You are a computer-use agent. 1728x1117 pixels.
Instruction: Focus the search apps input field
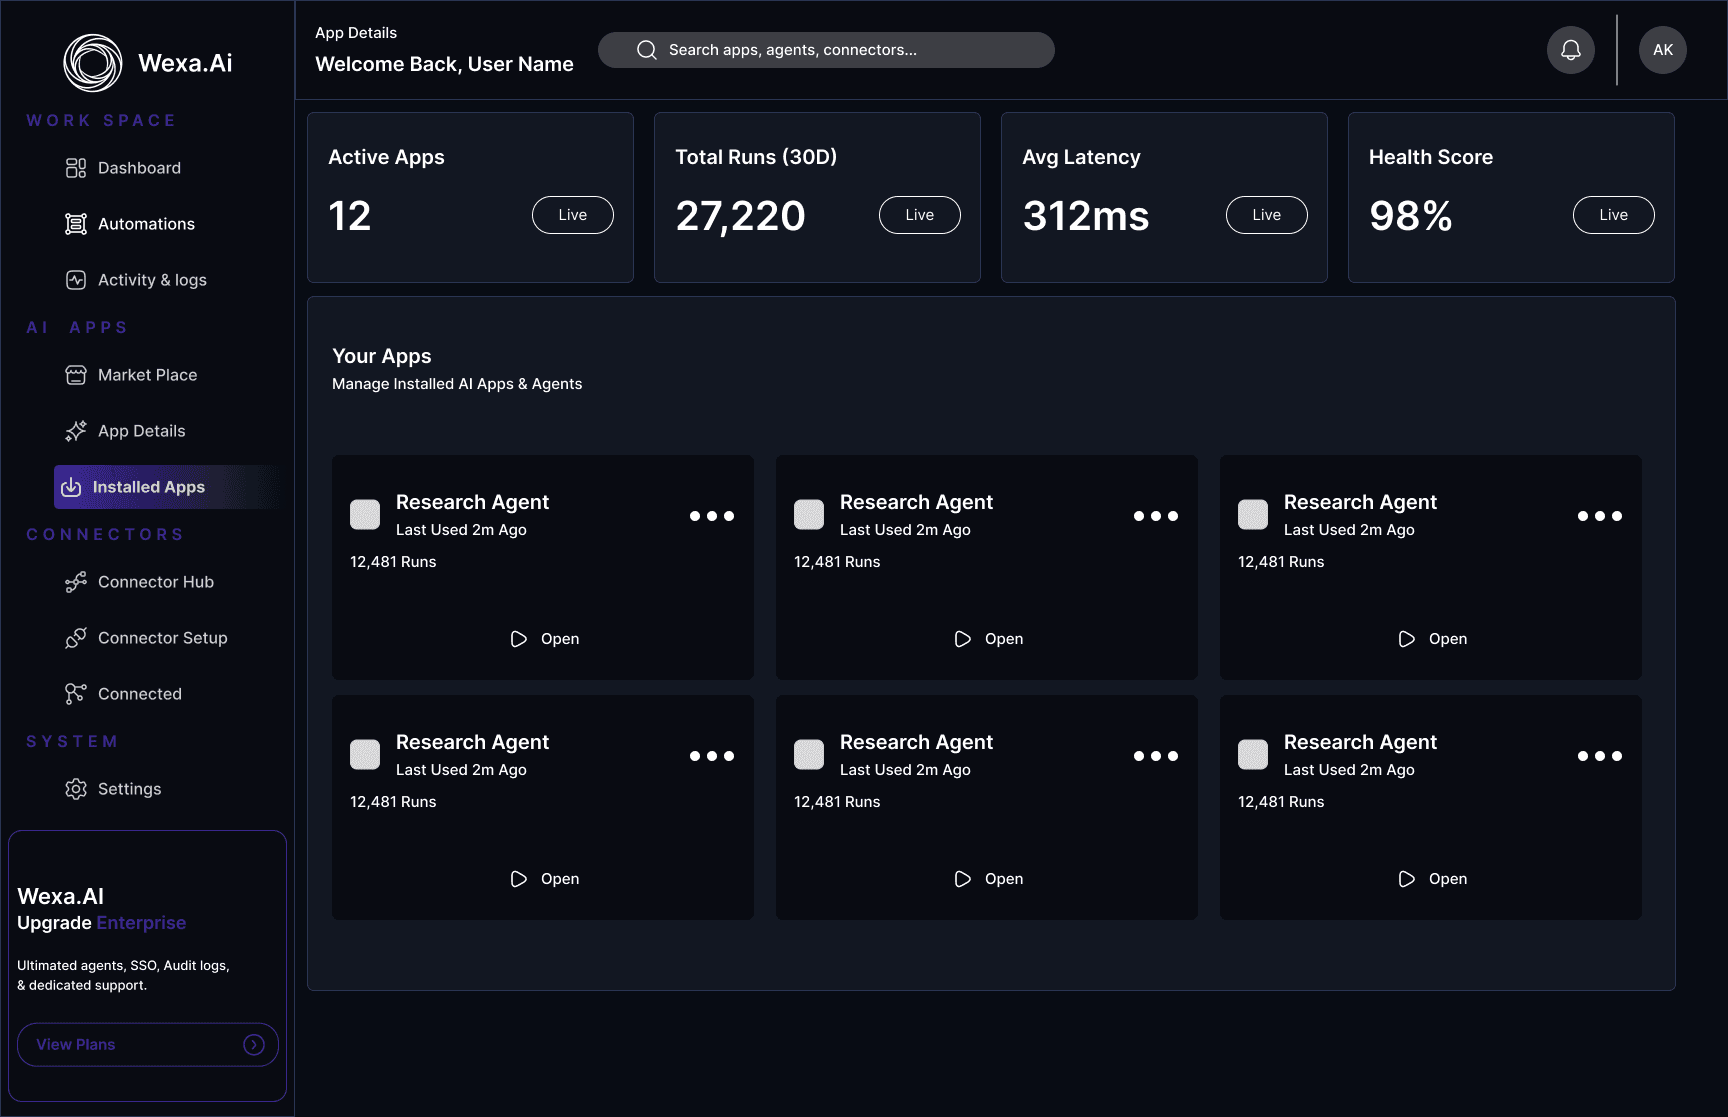pyautogui.click(x=826, y=50)
